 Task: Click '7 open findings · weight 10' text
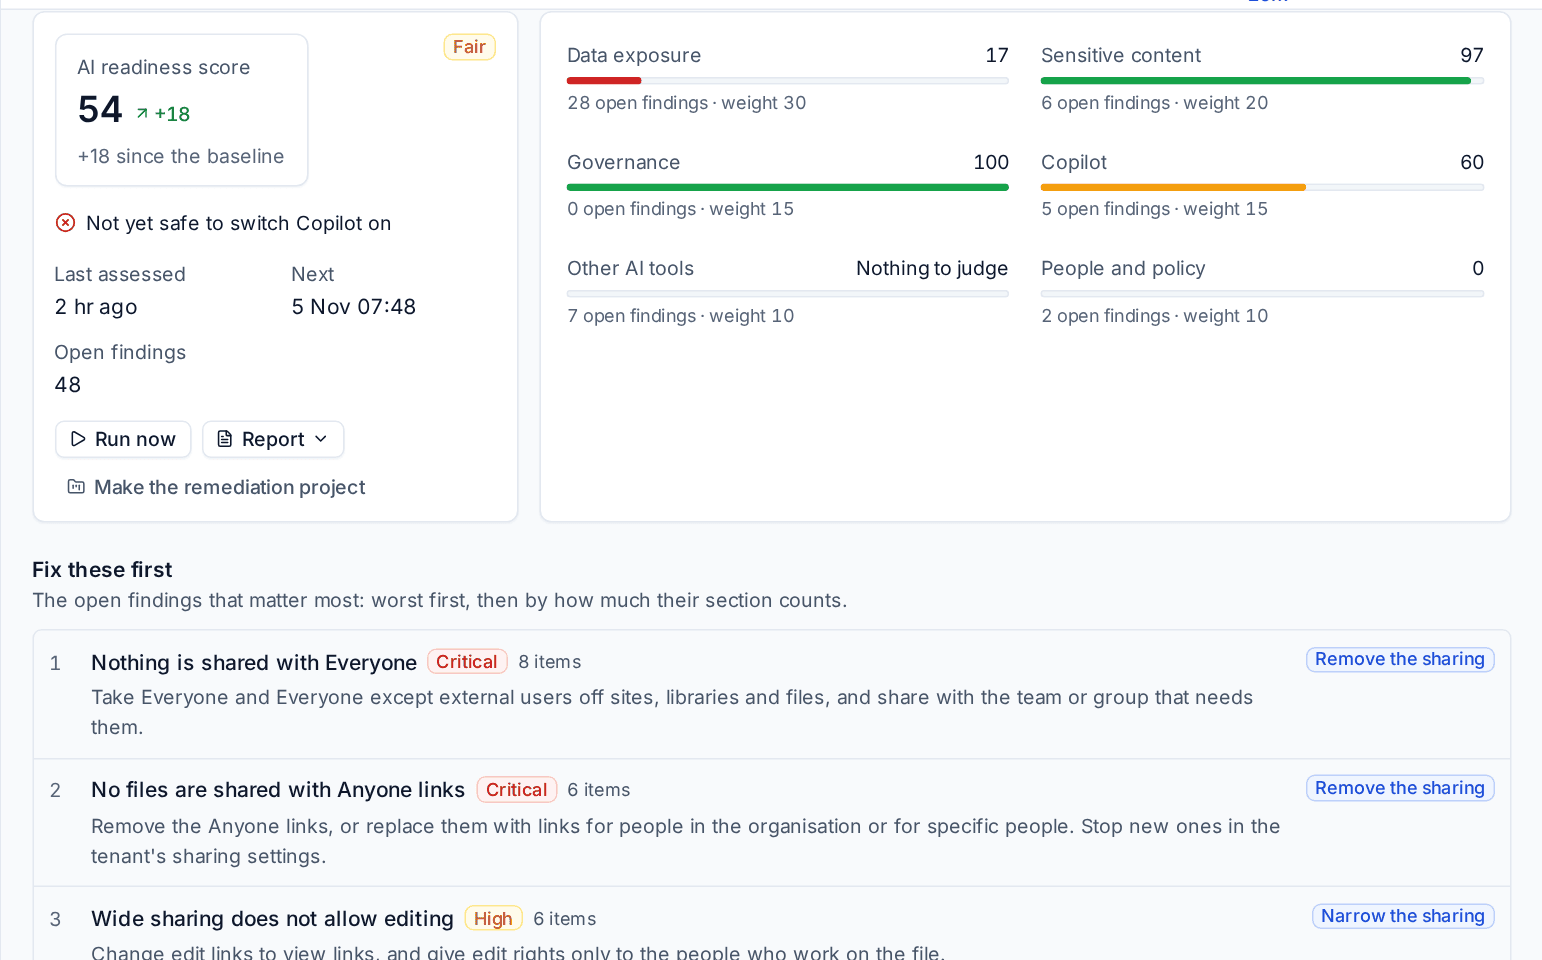click(681, 316)
